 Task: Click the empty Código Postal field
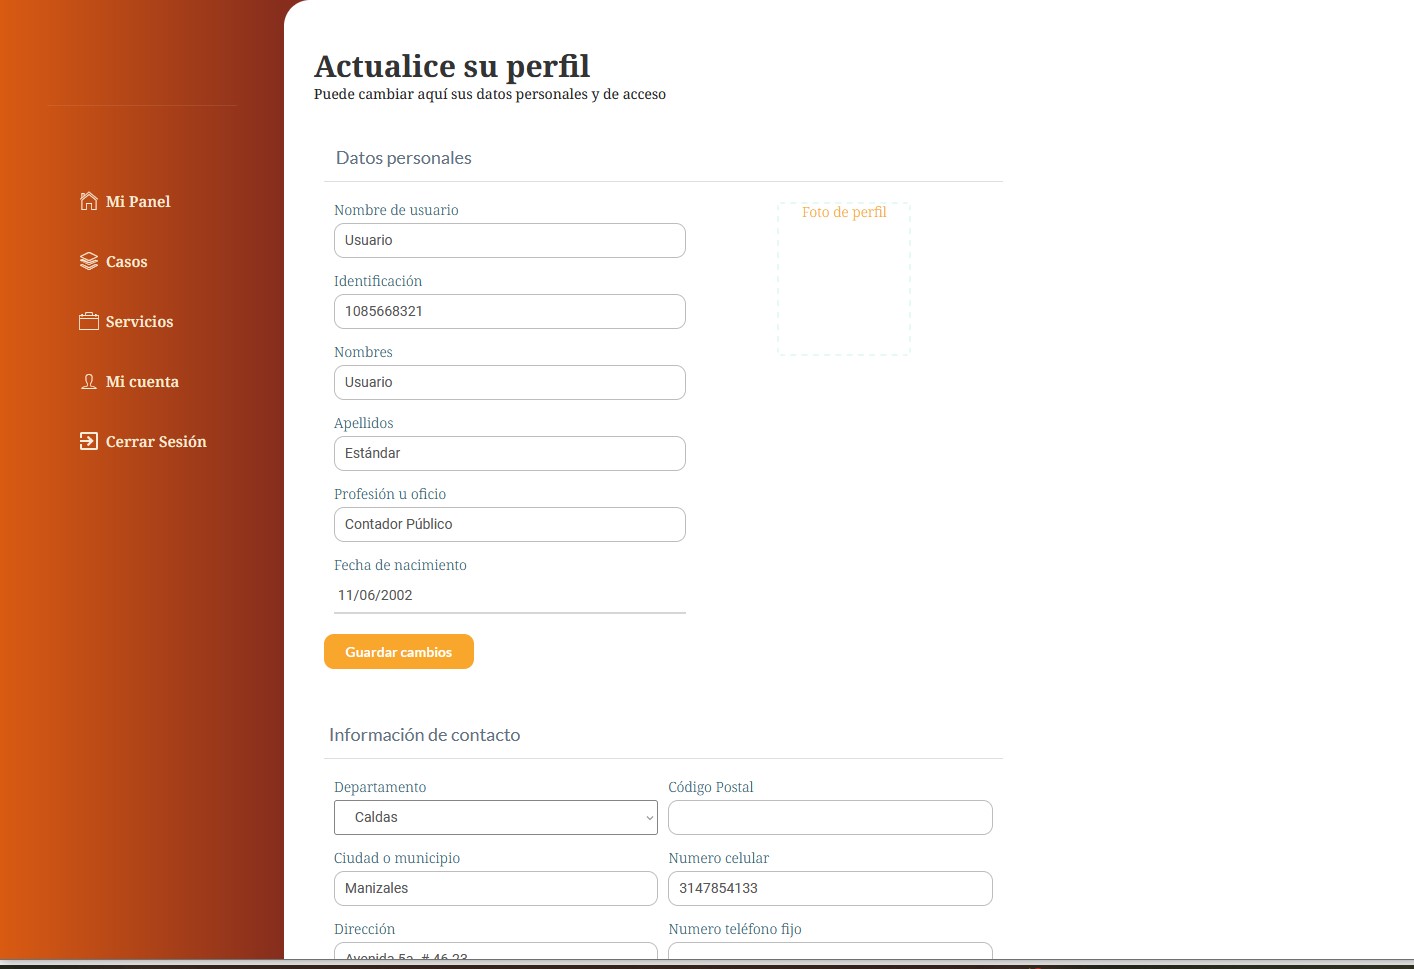click(829, 817)
